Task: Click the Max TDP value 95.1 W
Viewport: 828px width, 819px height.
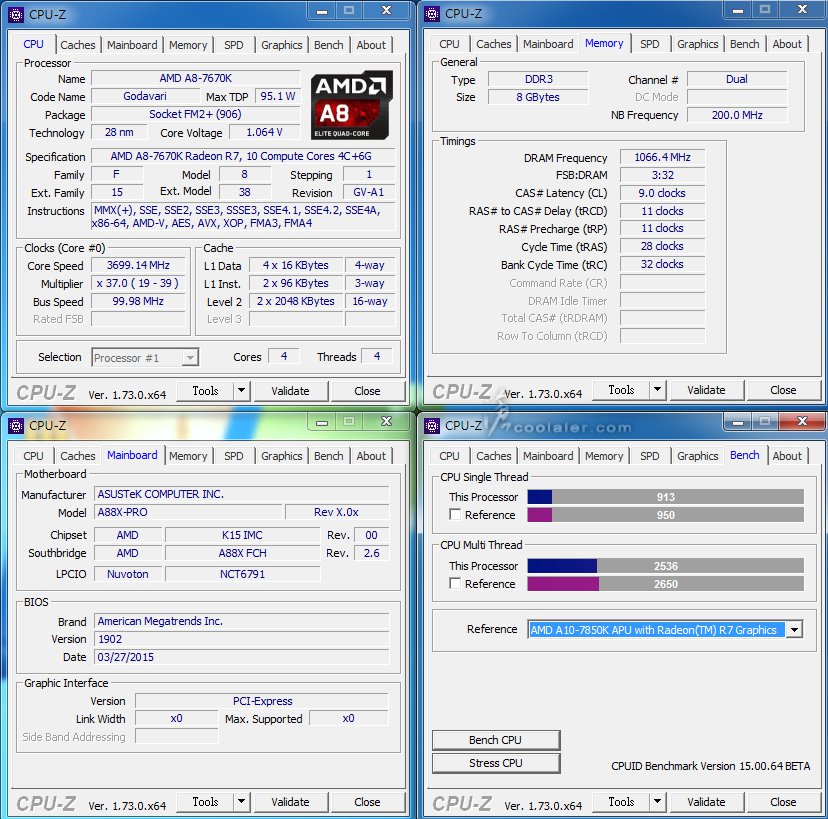Action: tap(278, 96)
